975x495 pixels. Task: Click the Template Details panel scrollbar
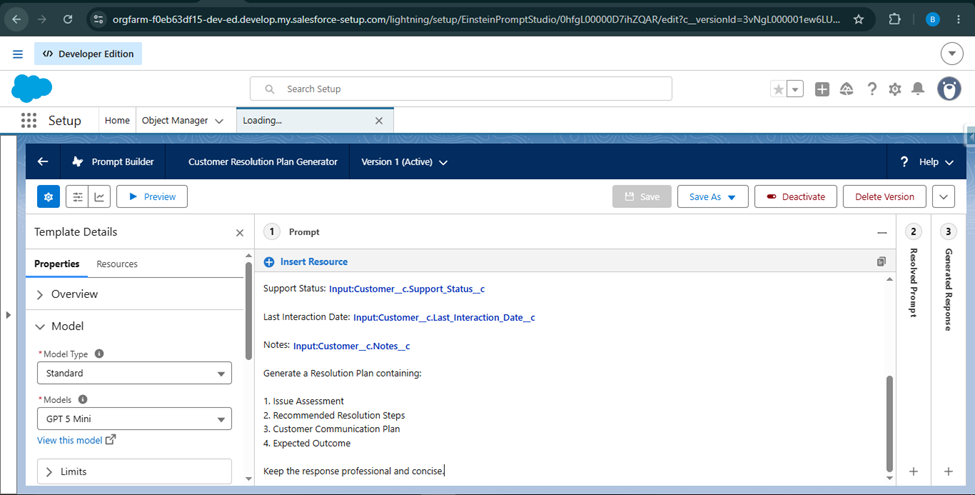(249, 311)
